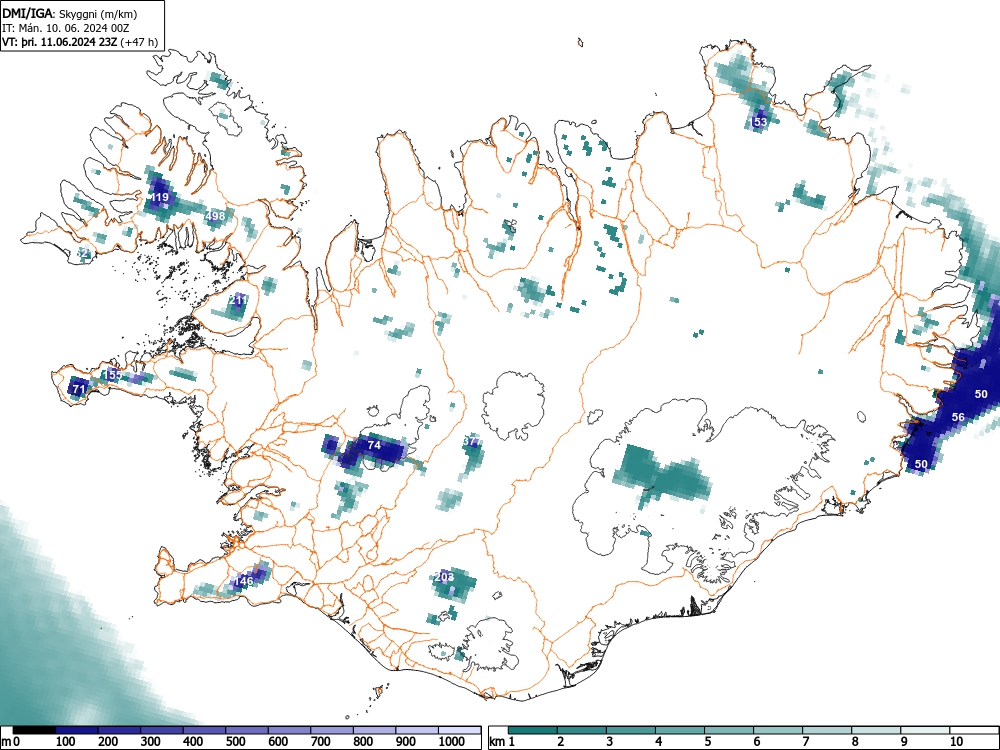Click the 74 visibility value

(374, 445)
